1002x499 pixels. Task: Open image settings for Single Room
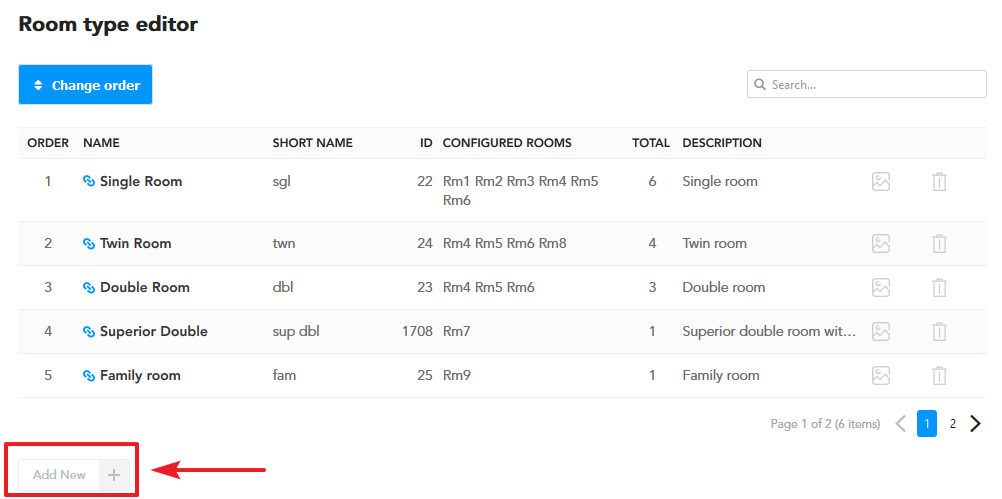tap(881, 181)
